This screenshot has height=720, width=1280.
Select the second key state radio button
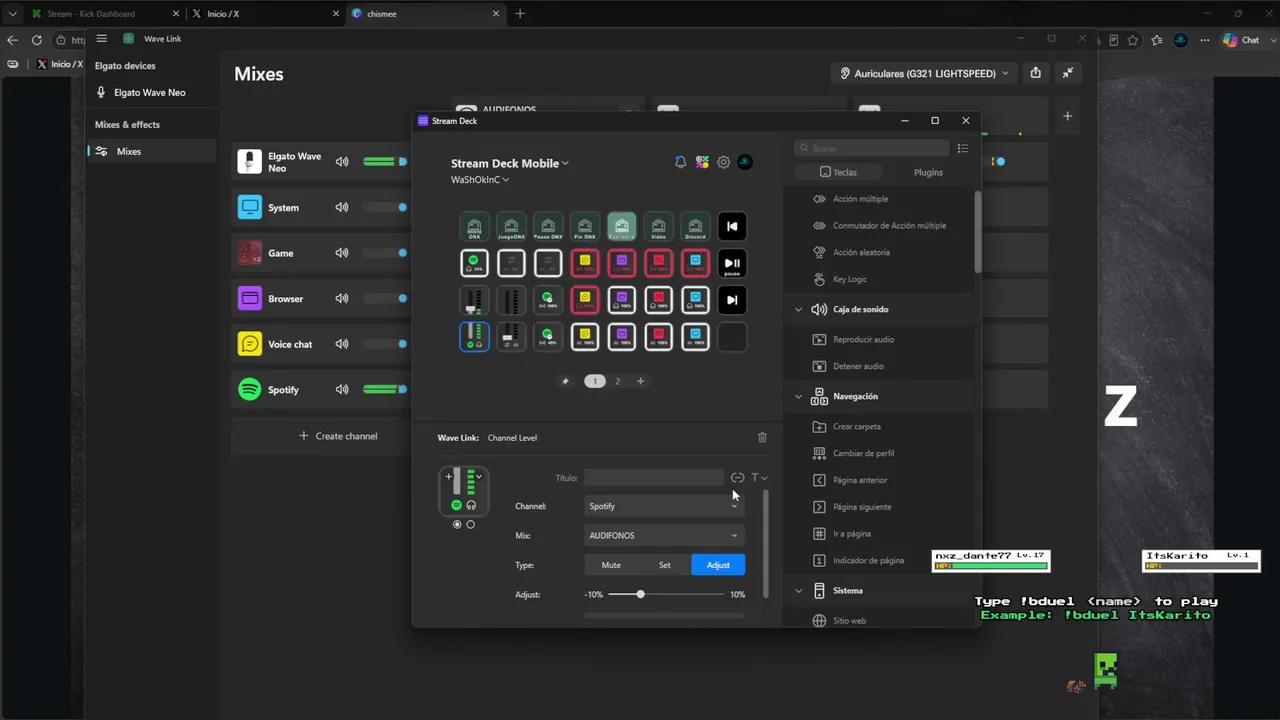tap(470, 524)
